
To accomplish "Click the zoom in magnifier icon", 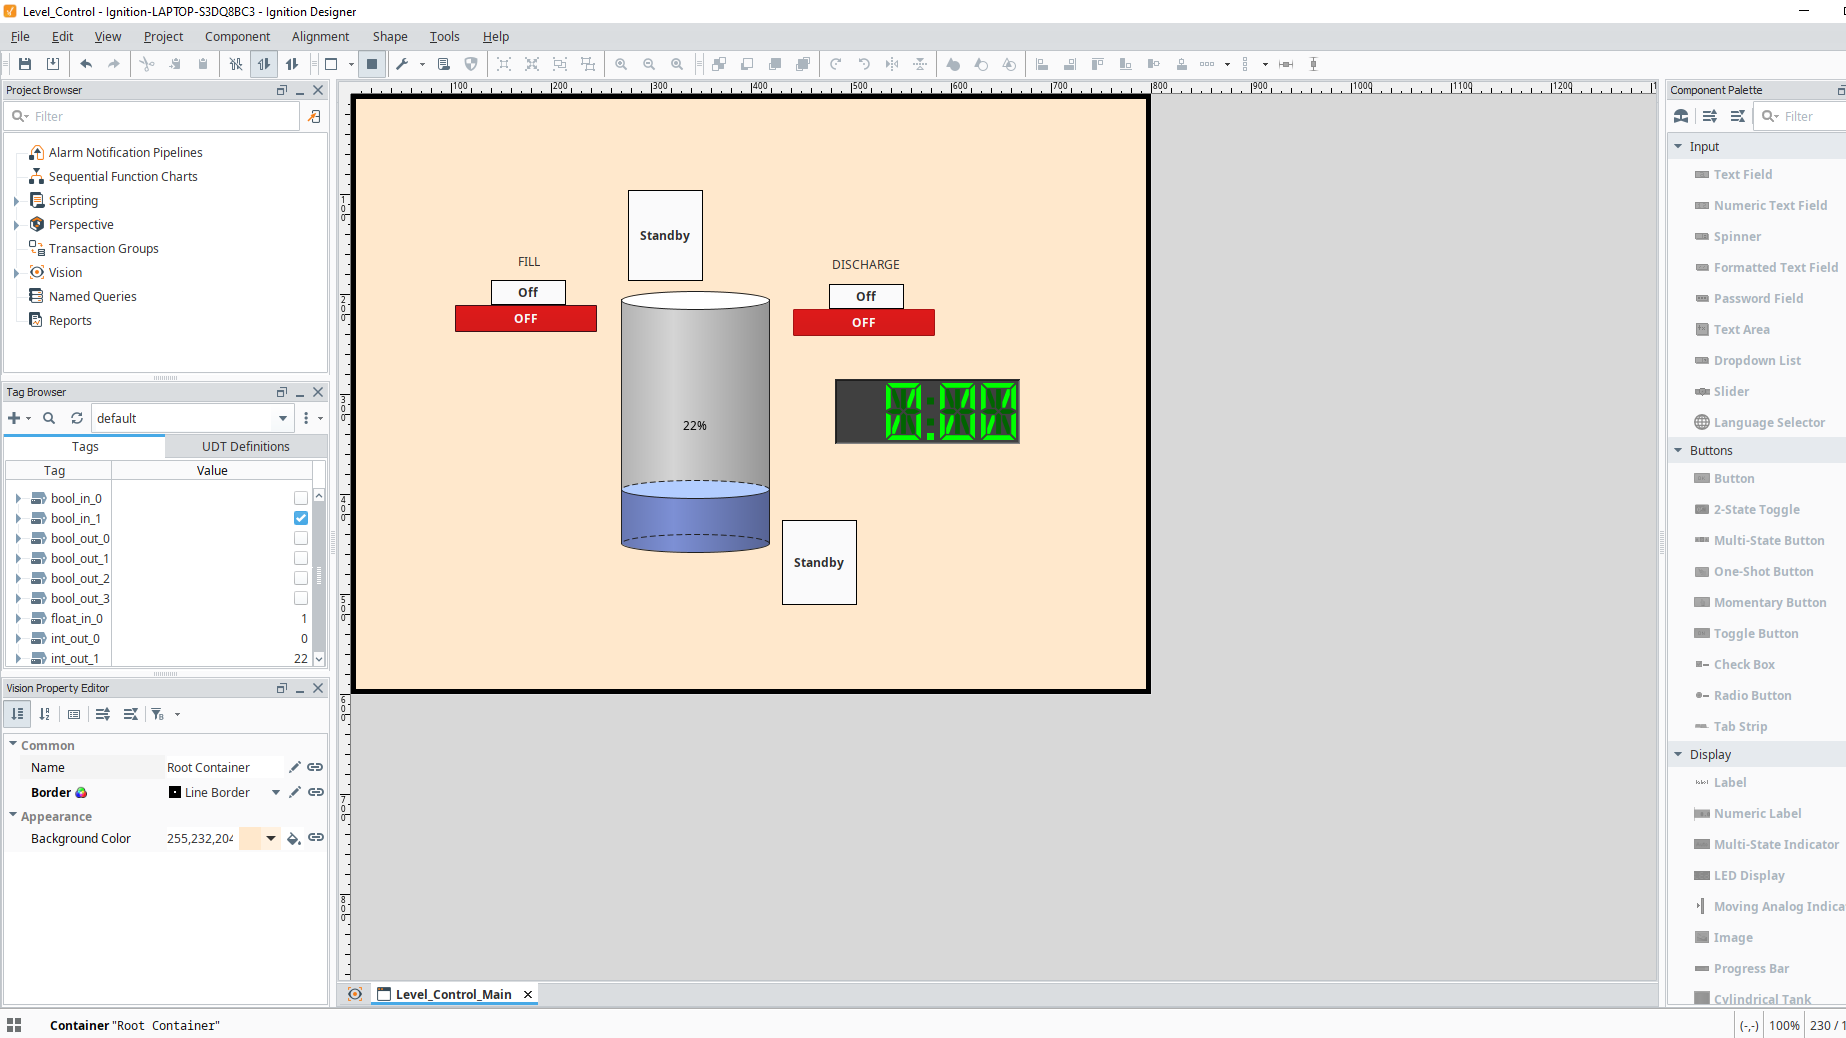I will (x=621, y=64).
